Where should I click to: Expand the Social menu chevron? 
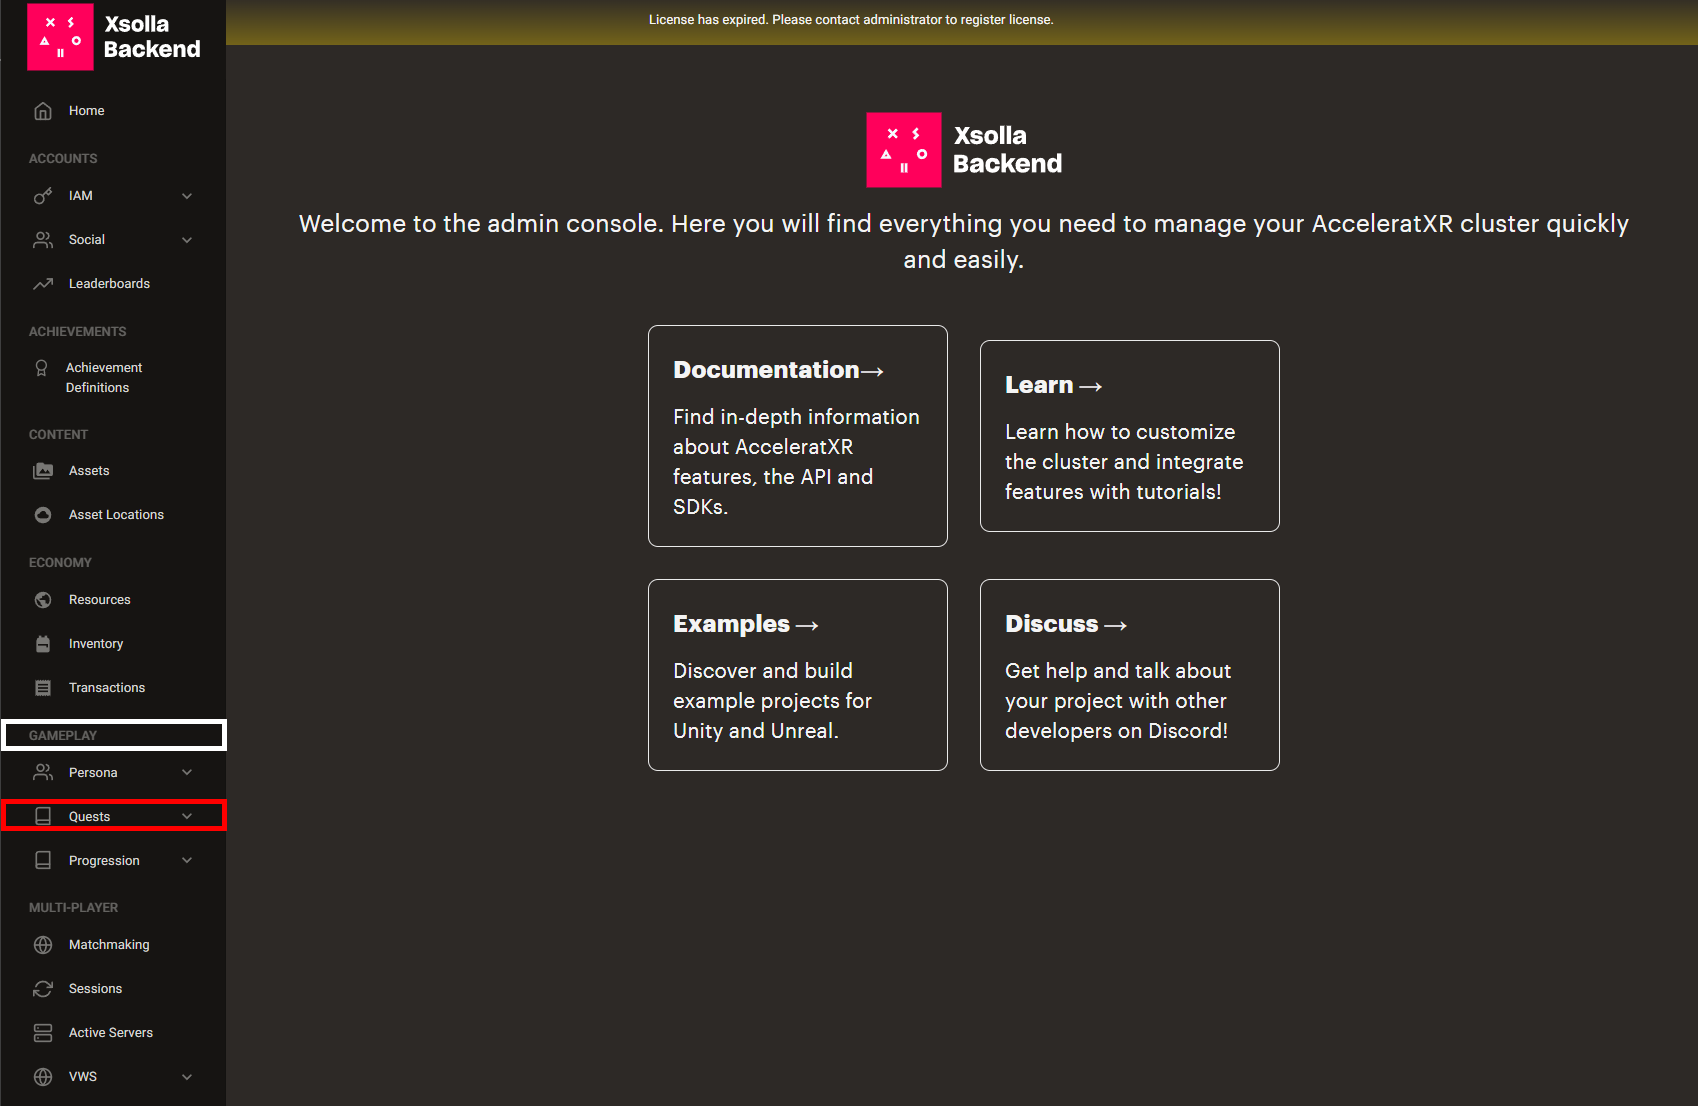click(187, 240)
